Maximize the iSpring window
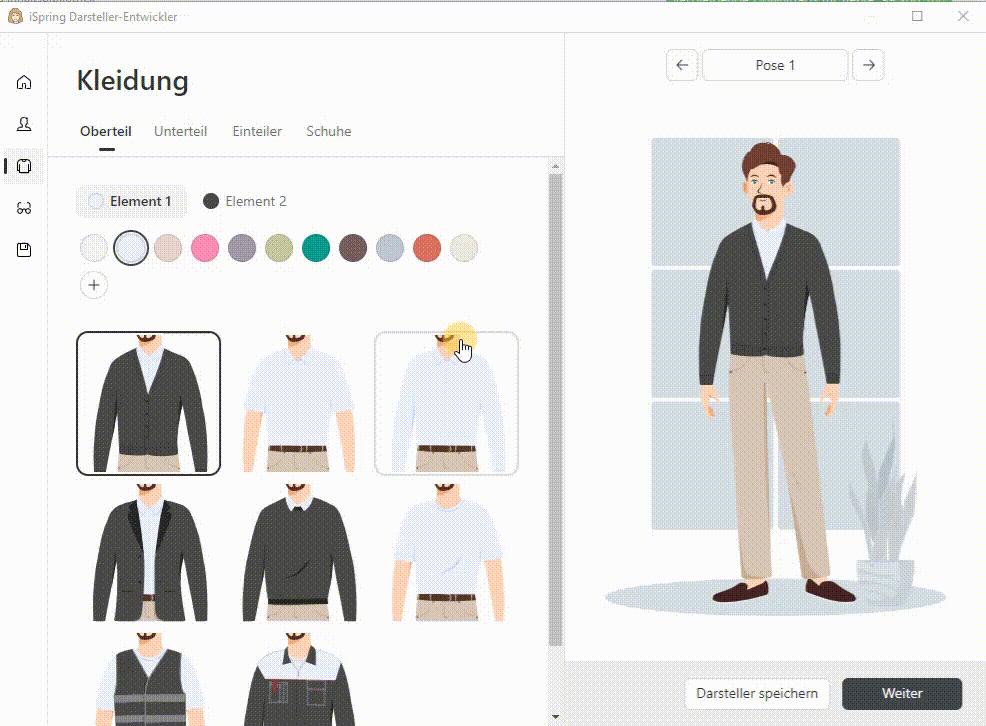986x726 pixels. click(x=917, y=16)
